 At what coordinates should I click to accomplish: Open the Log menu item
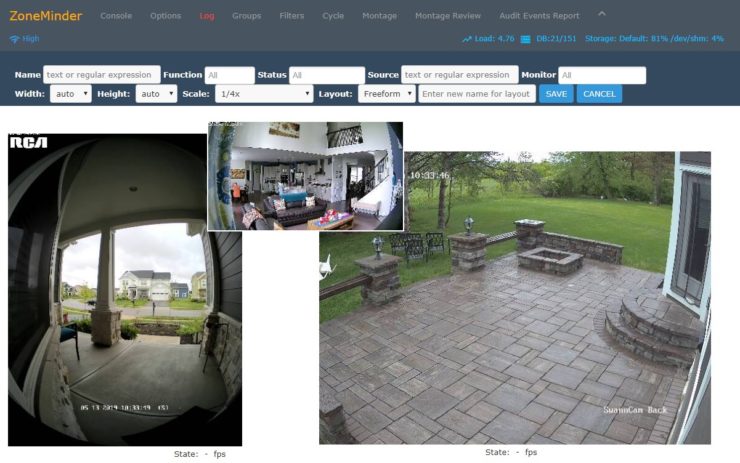click(x=207, y=16)
